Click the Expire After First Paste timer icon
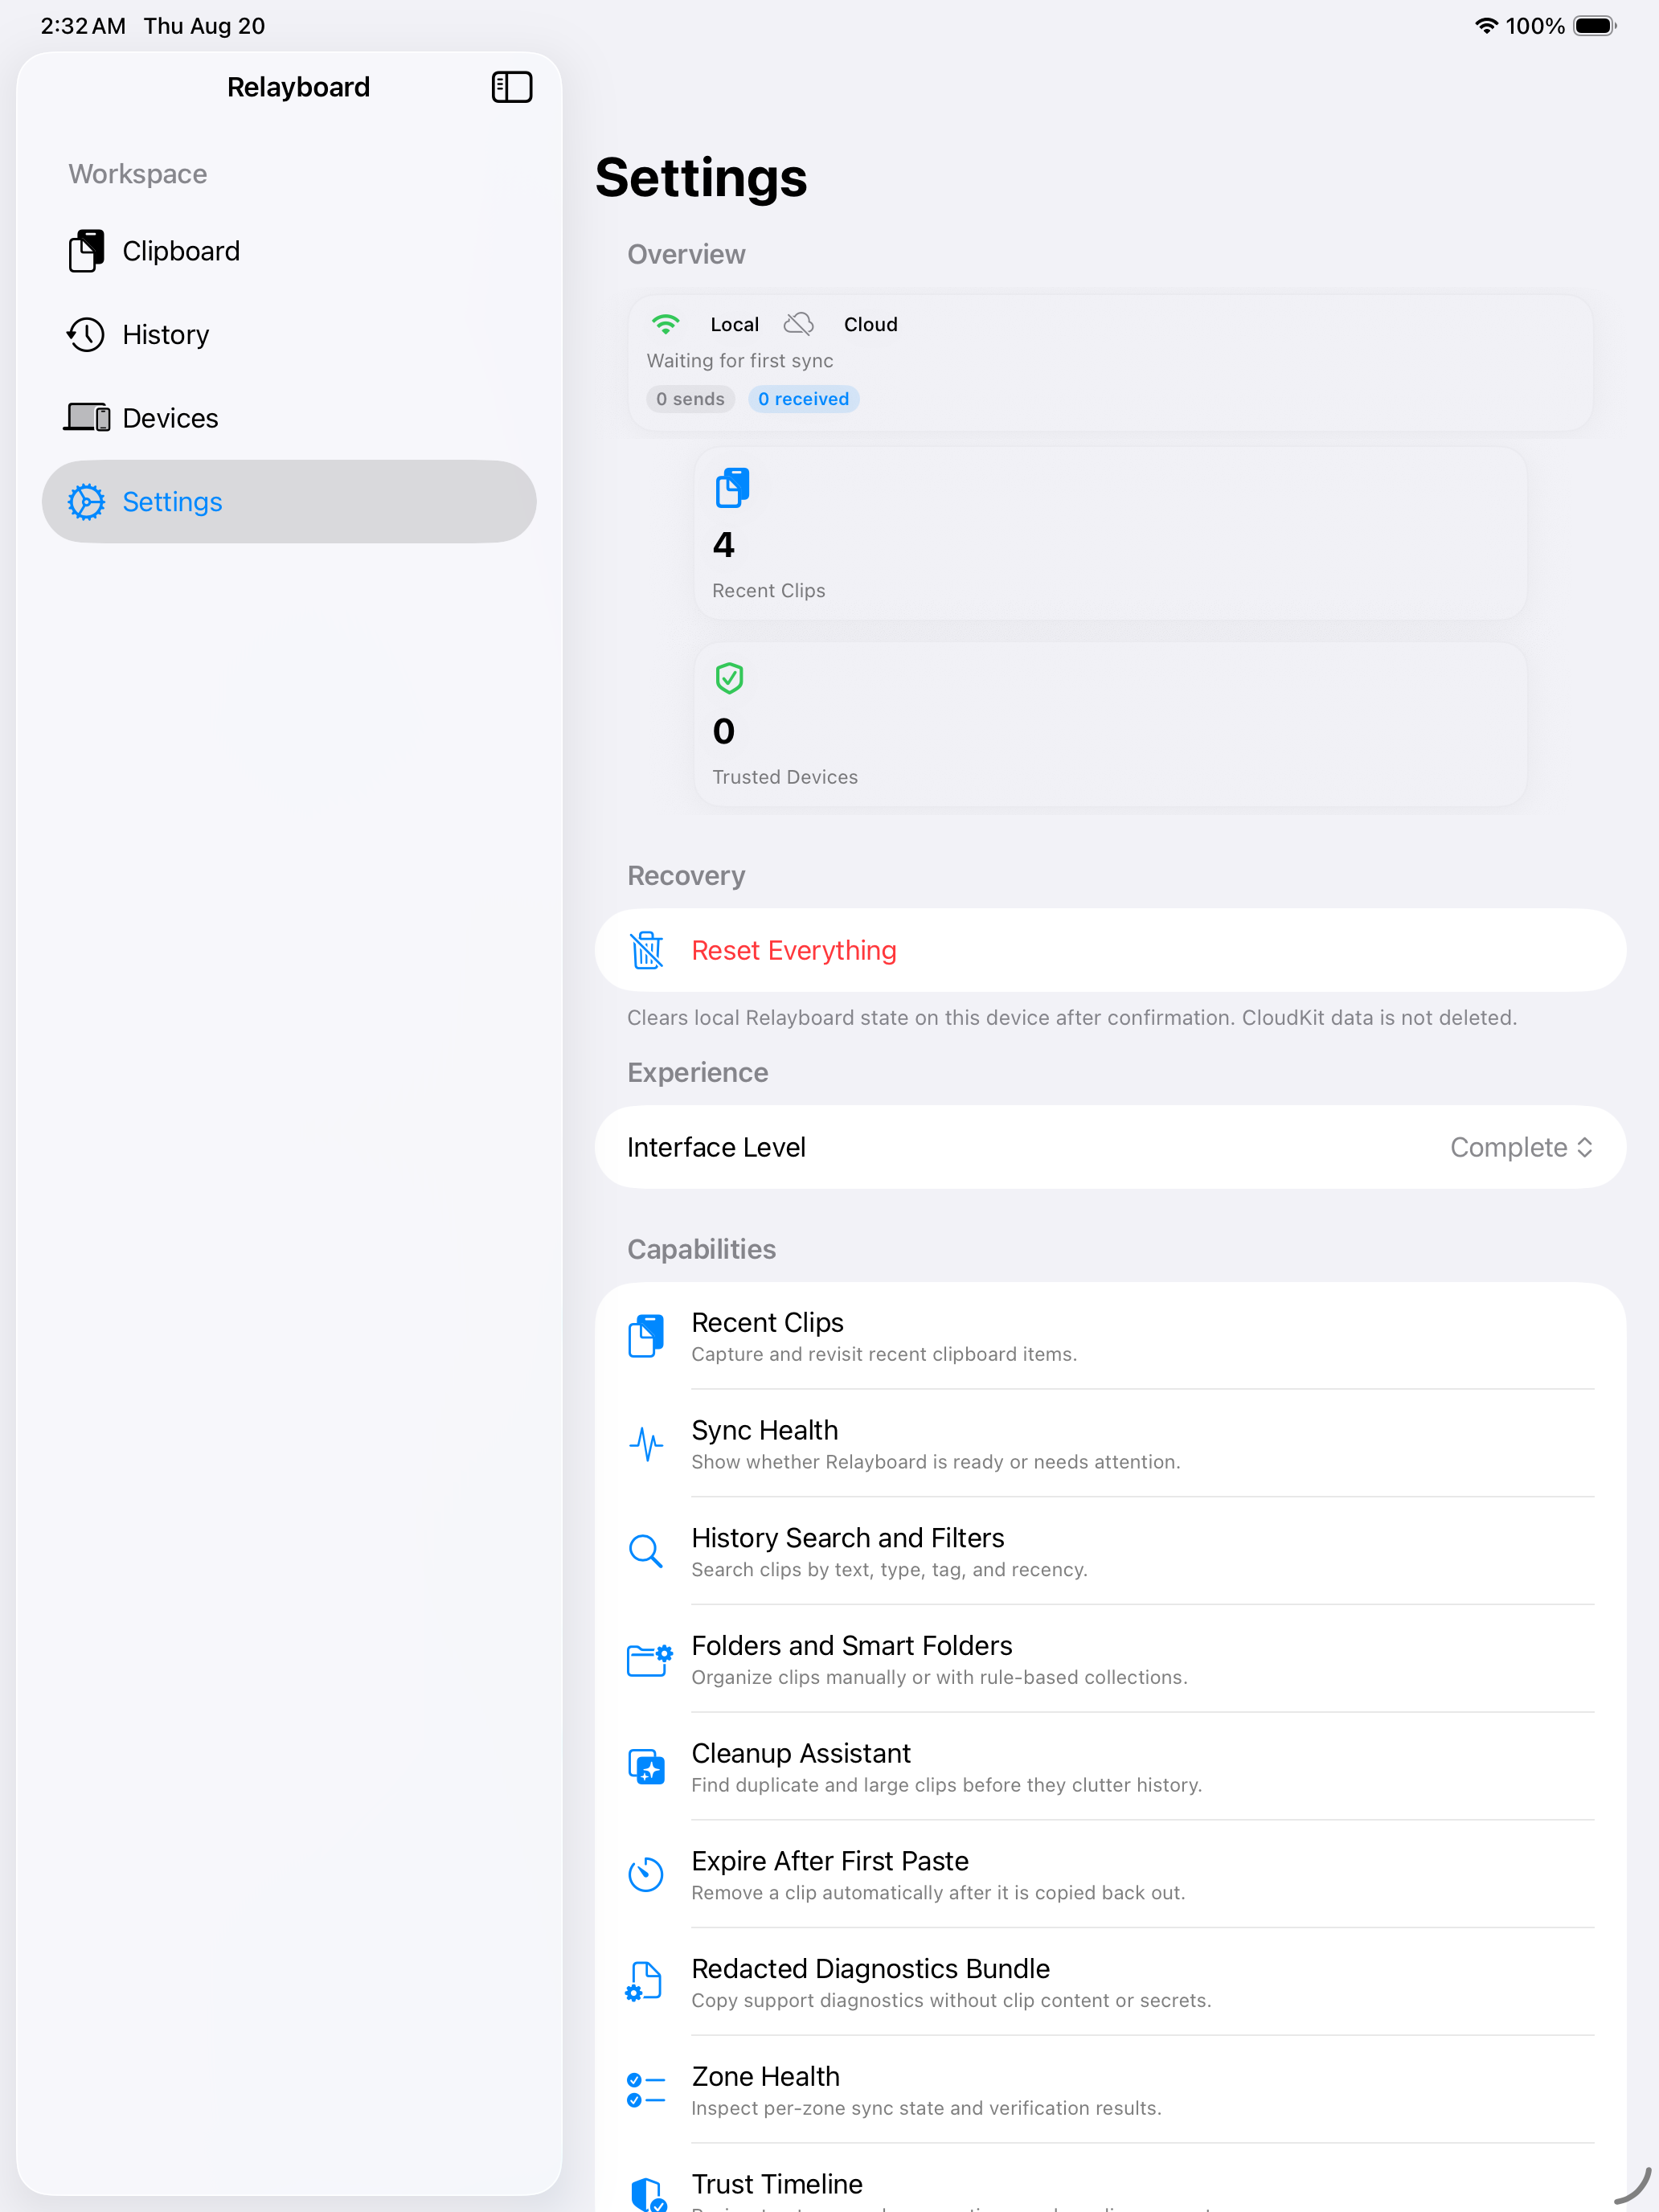1659x2212 pixels. click(646, 1874)
